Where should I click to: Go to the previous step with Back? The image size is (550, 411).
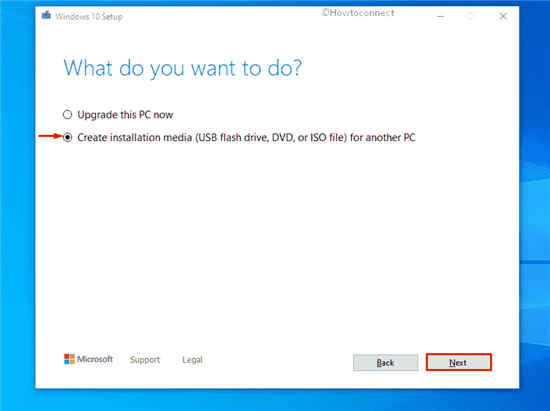pos(385,363)
